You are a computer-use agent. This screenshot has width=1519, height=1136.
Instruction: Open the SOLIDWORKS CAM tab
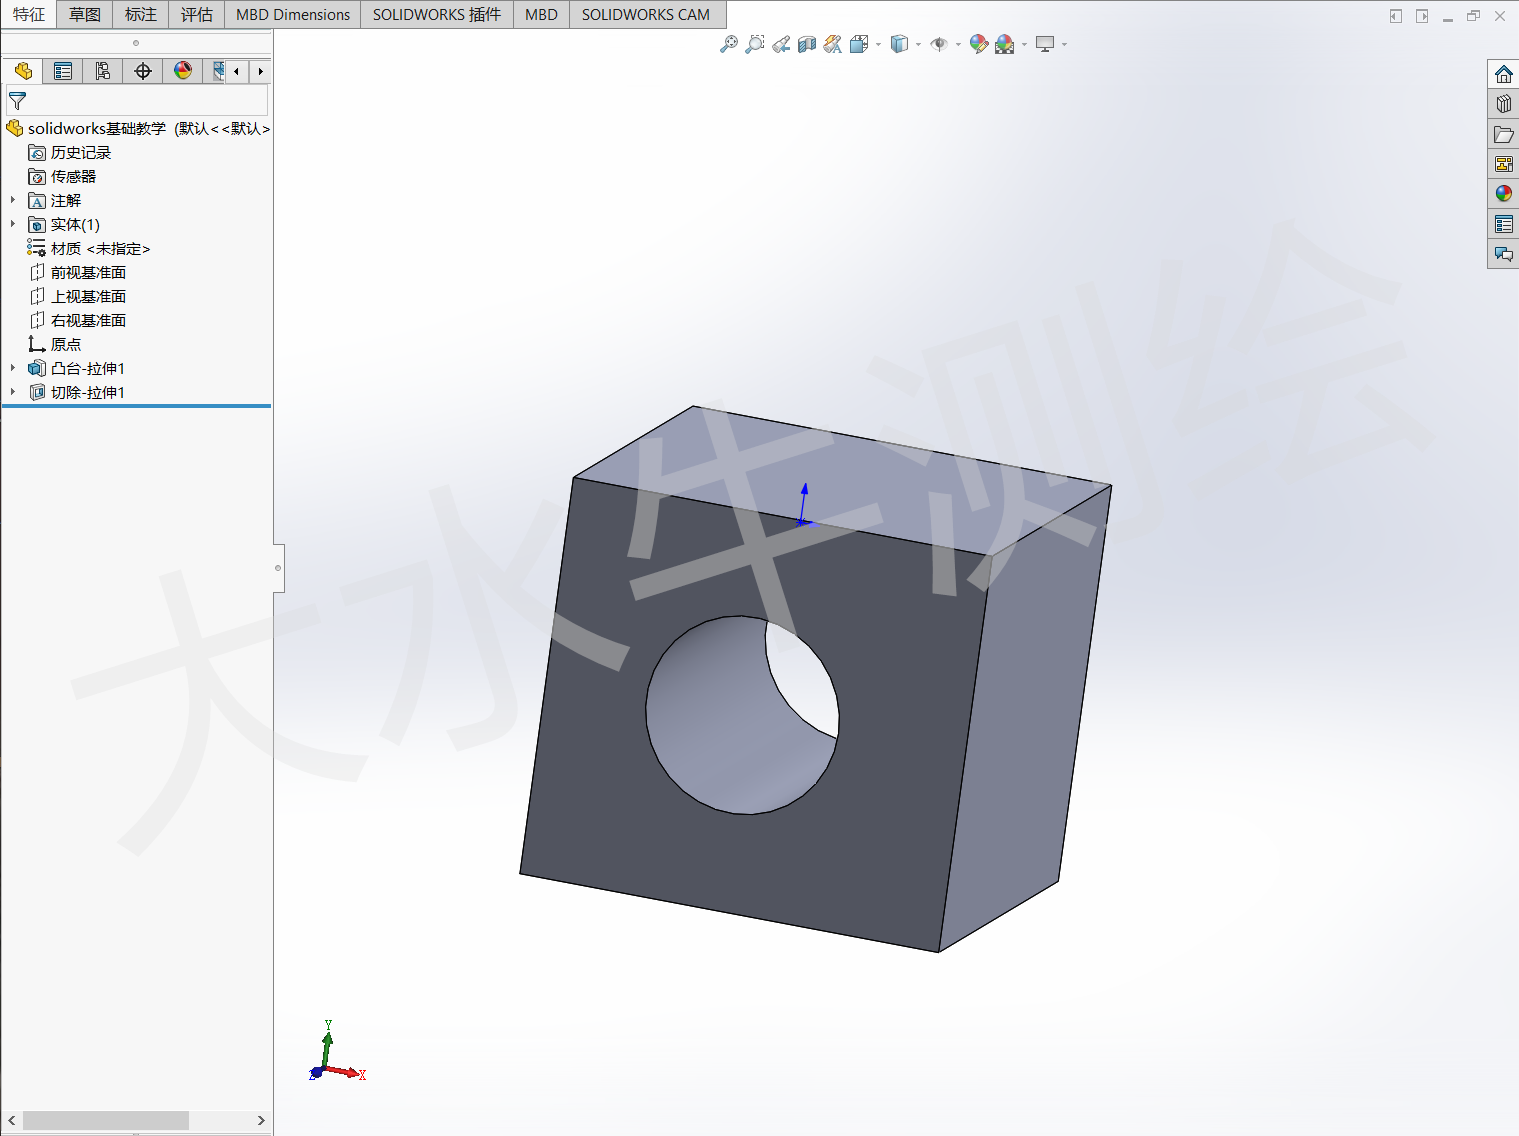click(646, 14)
